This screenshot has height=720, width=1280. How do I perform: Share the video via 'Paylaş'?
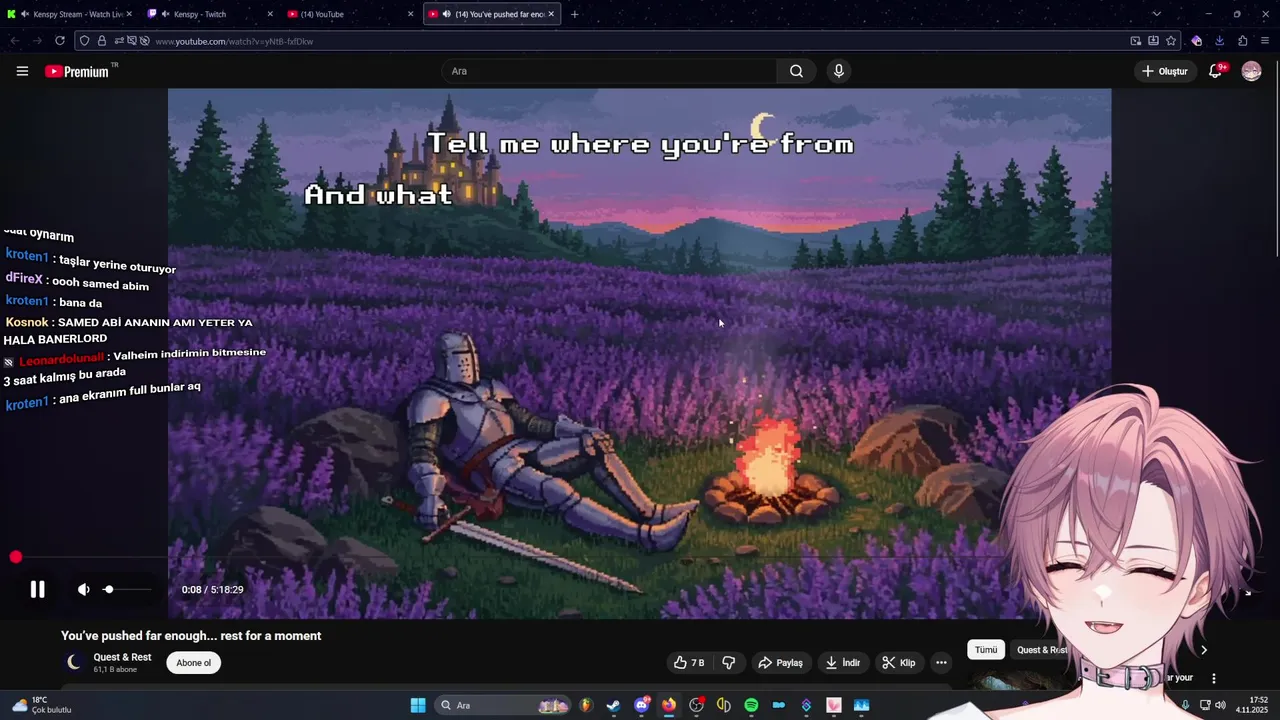tap(780, 662)
